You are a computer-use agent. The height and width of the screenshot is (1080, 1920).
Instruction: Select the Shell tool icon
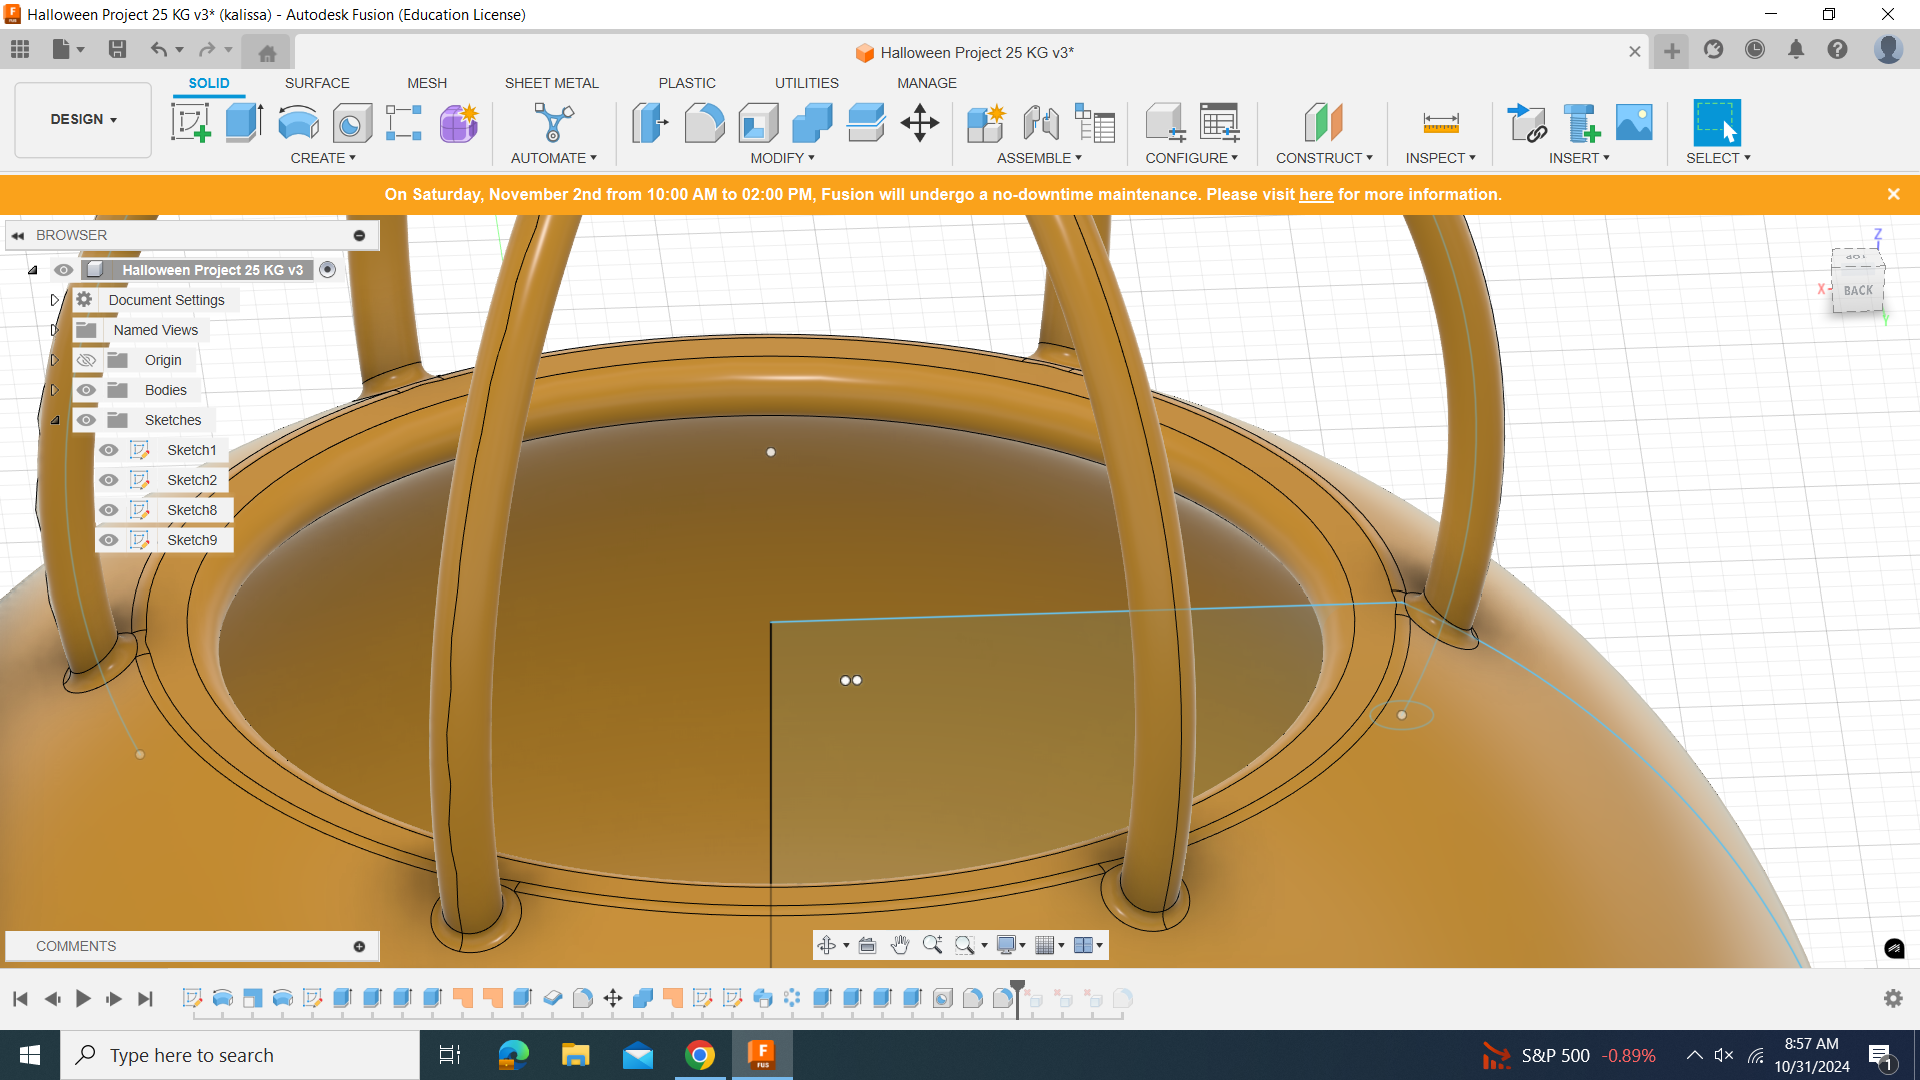[x=758, y=123]
